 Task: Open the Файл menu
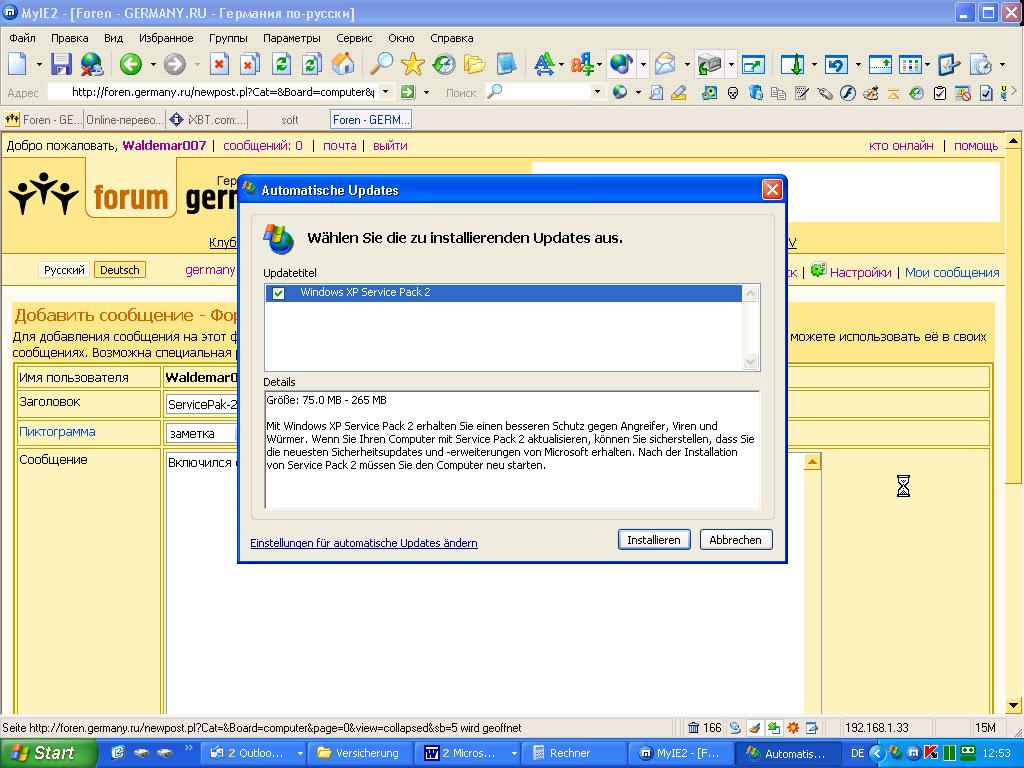(22, 38)
